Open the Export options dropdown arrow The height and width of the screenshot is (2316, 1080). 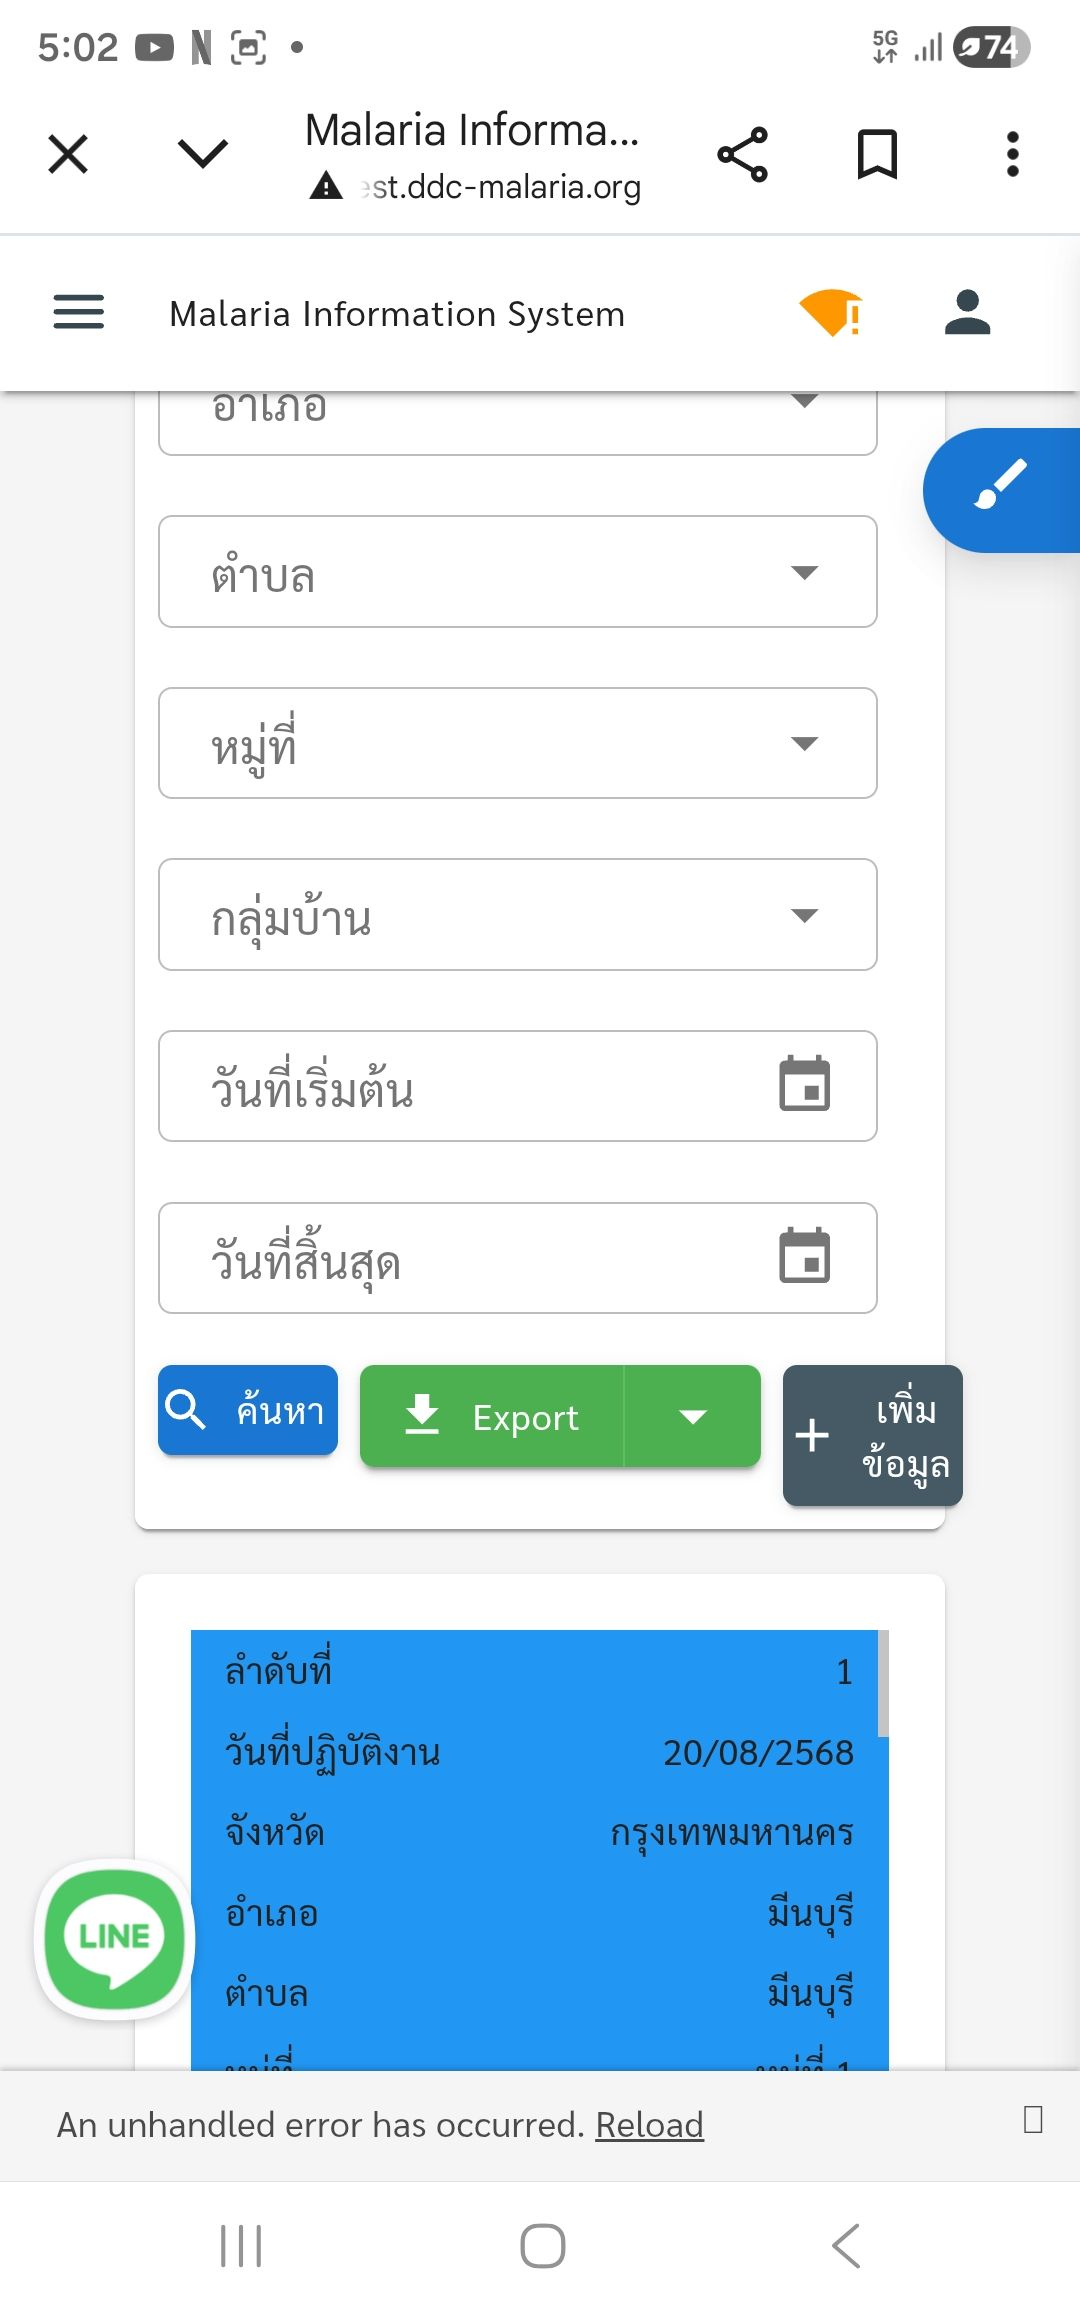692,1416
